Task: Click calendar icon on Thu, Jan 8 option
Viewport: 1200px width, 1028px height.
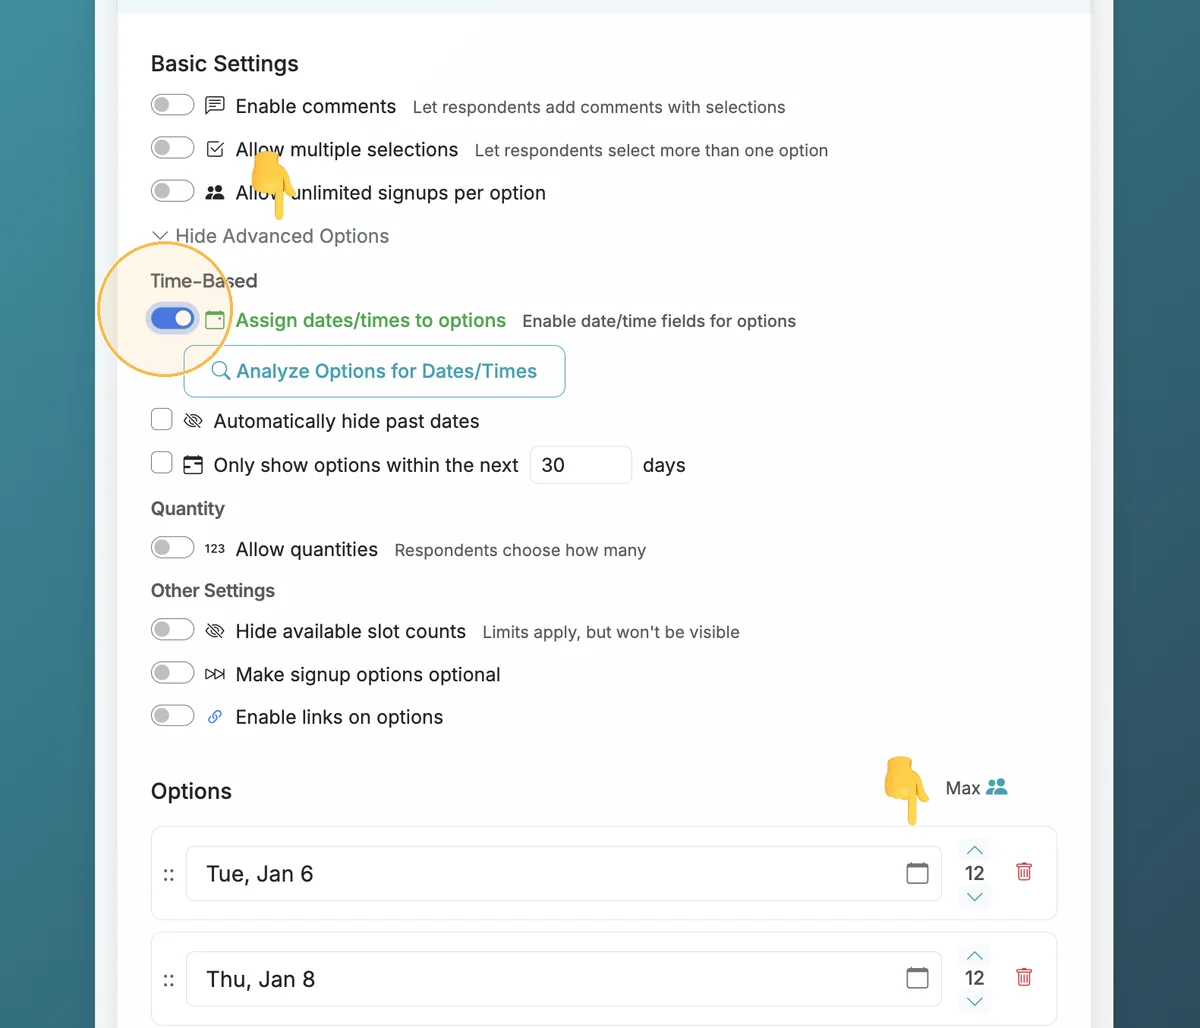Action: click(917, 978)
